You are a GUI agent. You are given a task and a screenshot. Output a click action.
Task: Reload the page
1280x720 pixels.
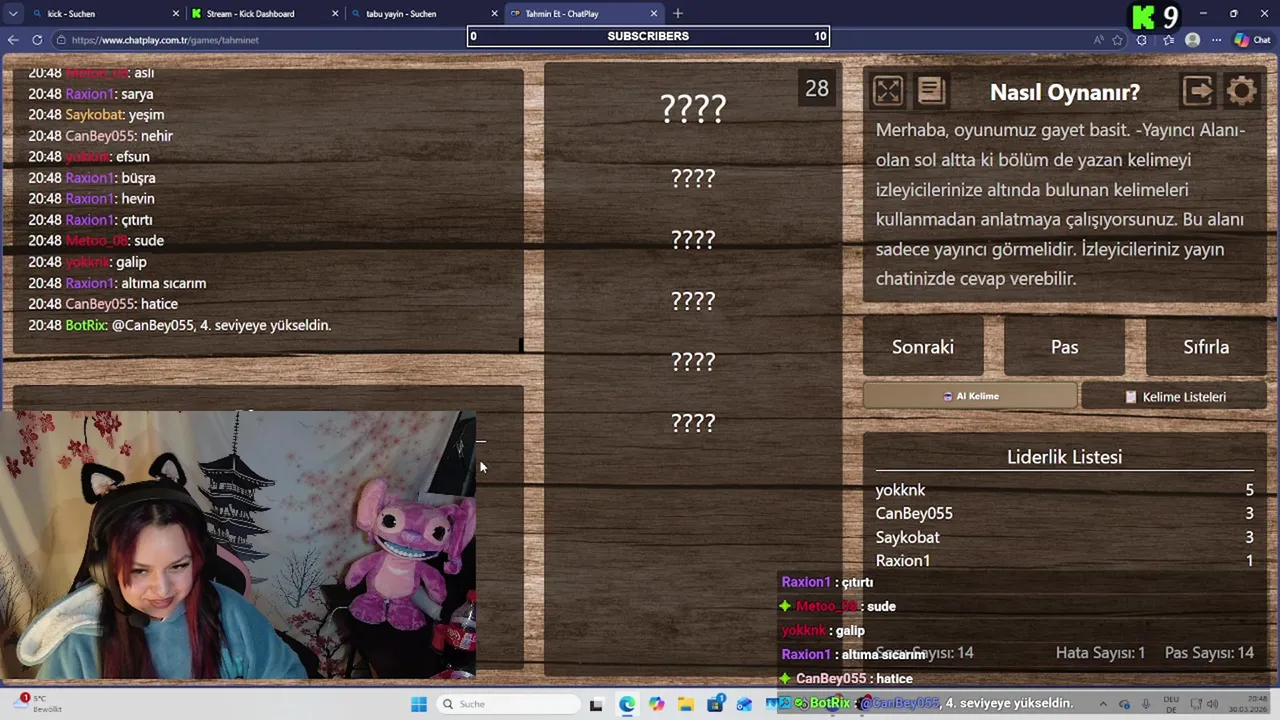pyautogui.click(x=37, y=40)
